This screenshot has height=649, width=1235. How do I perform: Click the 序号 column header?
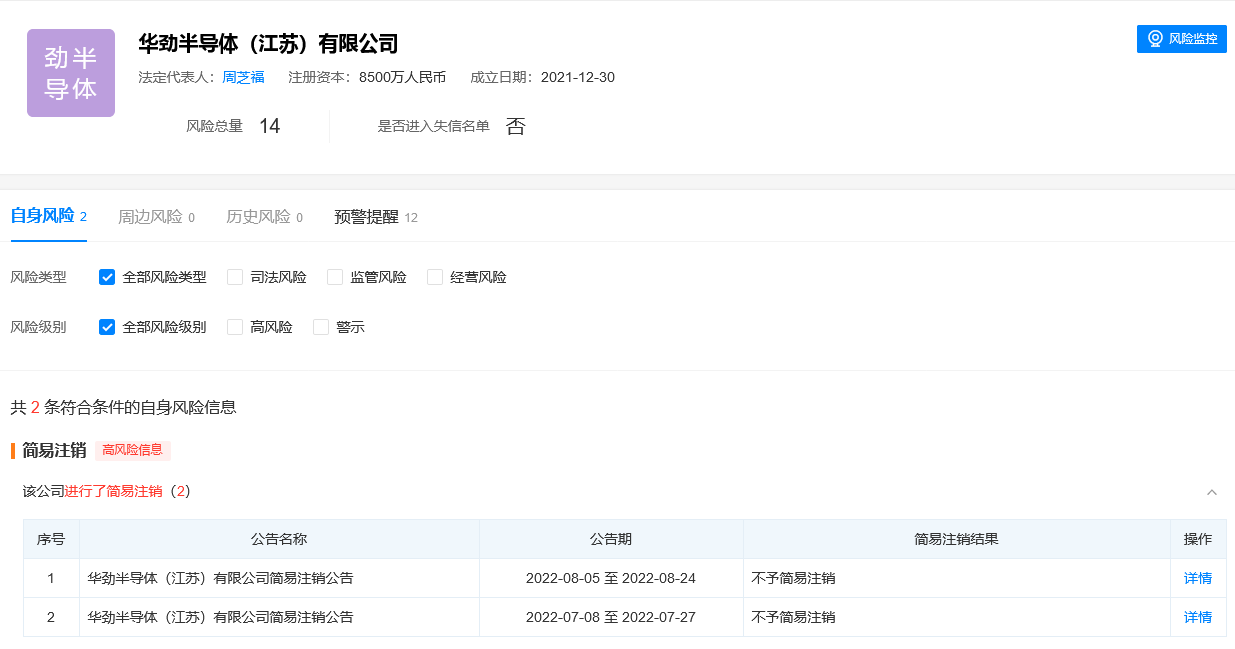pos(51,539)
